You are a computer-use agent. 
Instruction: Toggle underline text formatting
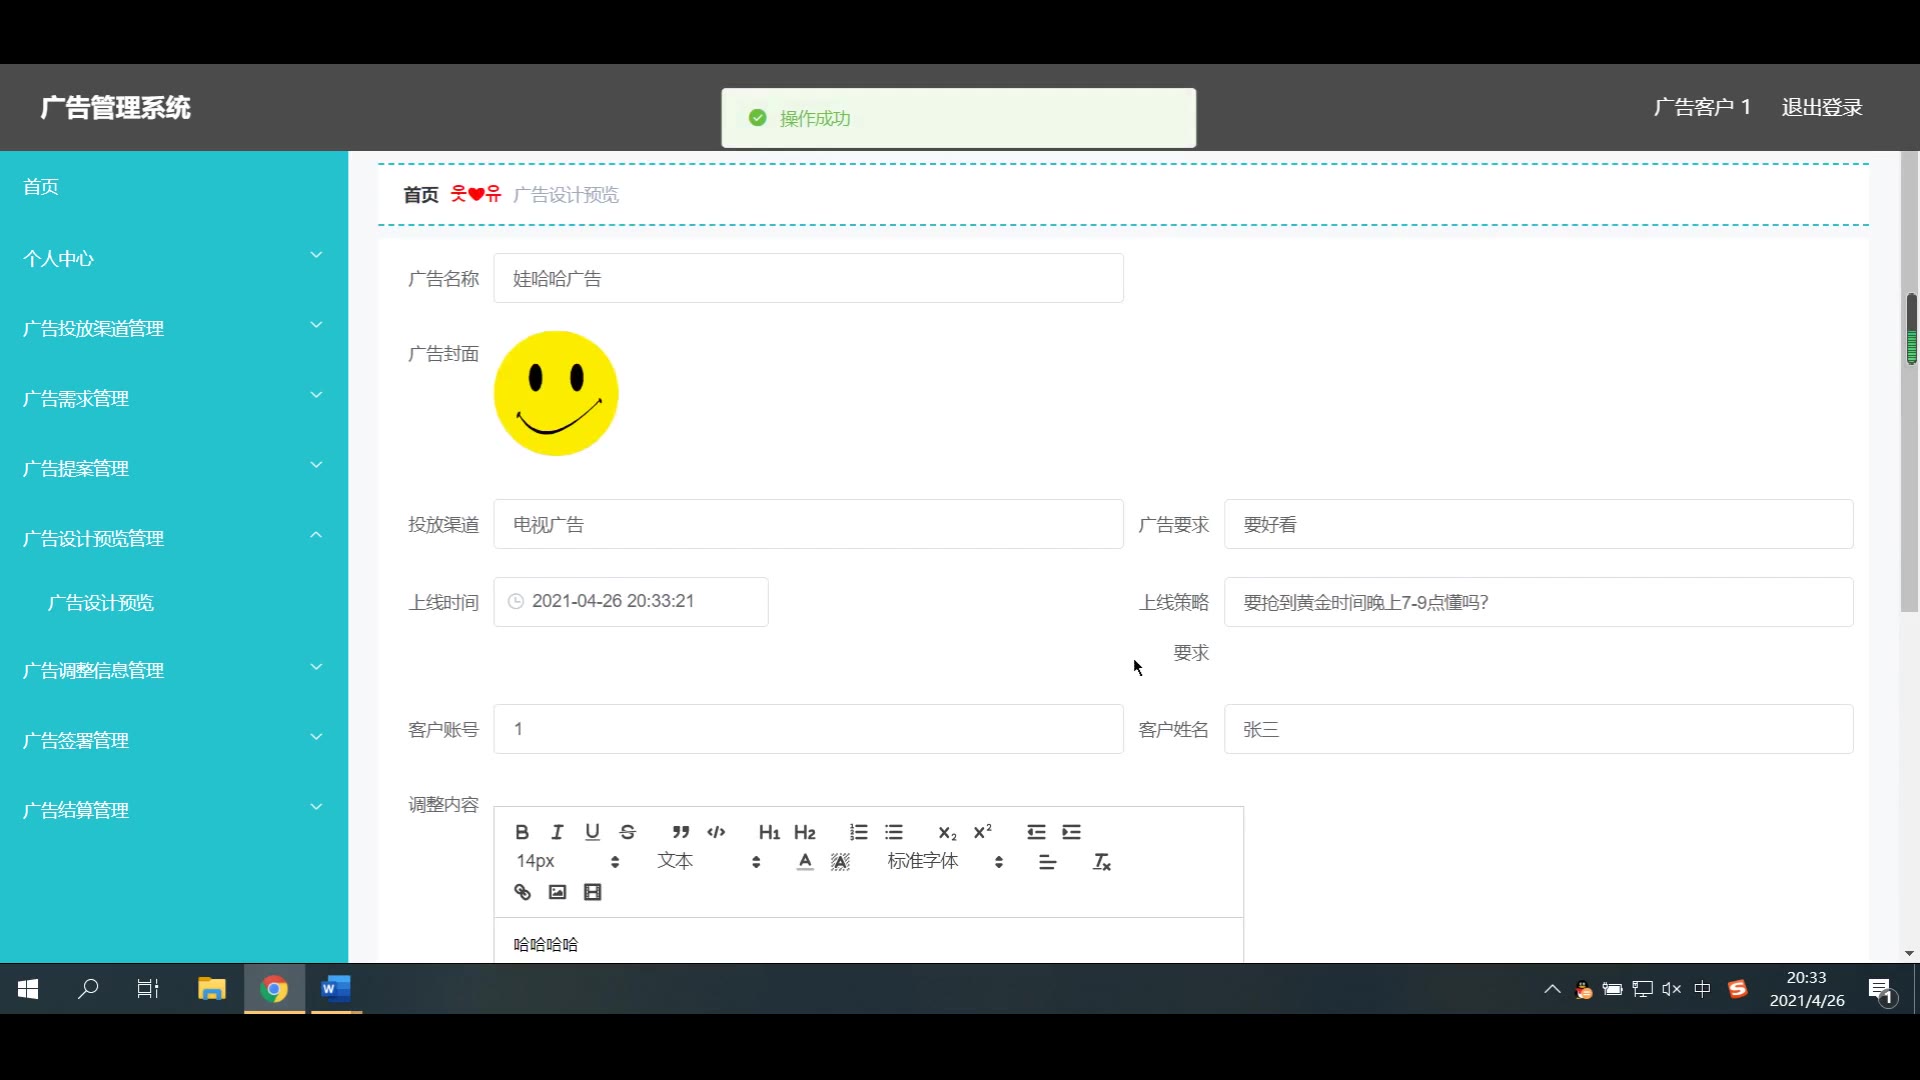coord(592,832)
